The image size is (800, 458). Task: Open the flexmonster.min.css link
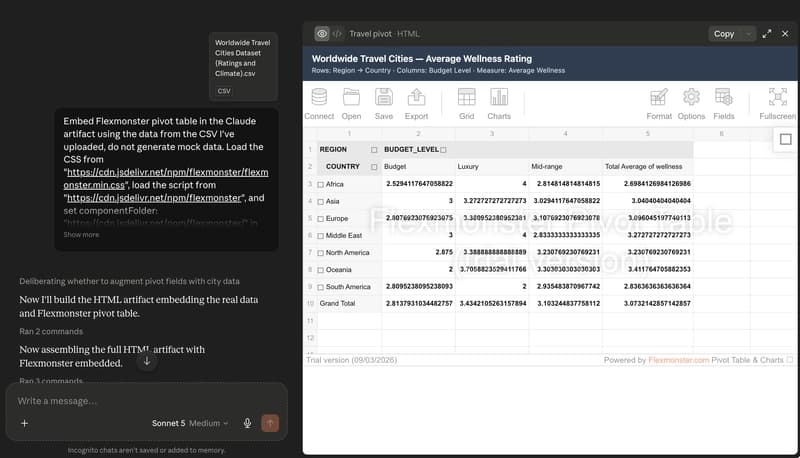coord(167,179)
